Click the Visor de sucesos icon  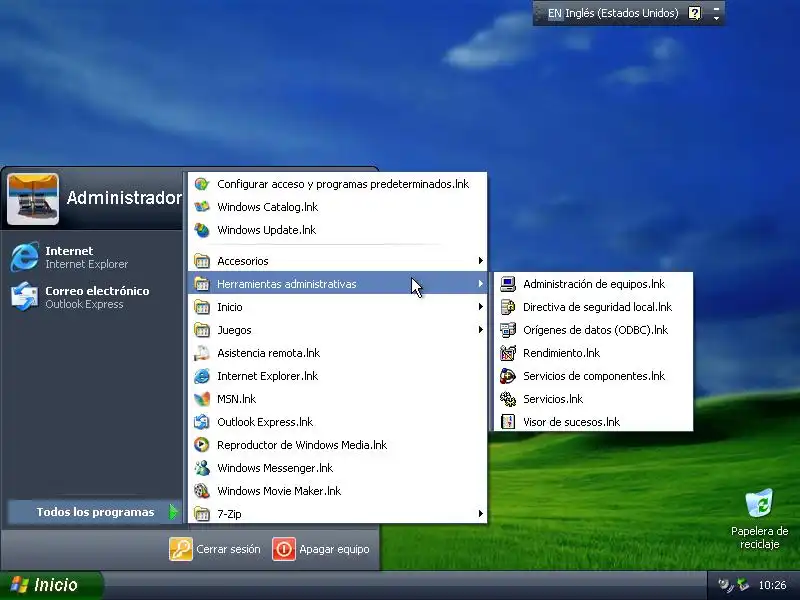(x=508, y=422)
